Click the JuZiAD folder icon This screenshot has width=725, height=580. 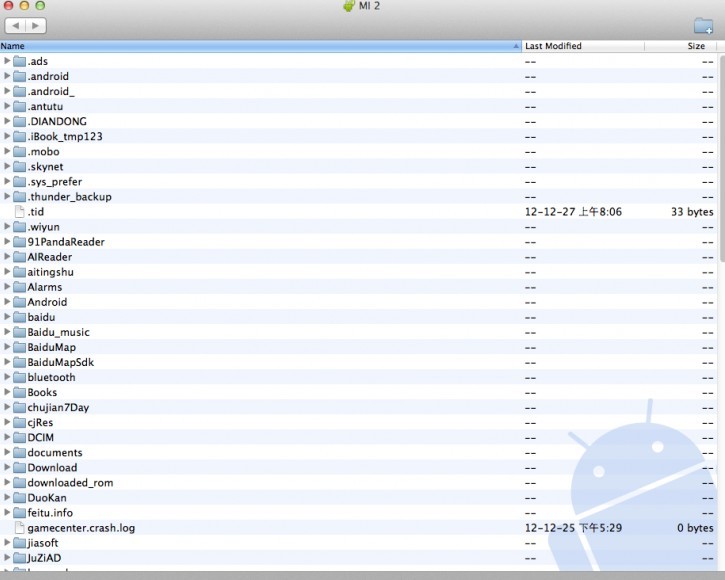[x=19, y=558]
